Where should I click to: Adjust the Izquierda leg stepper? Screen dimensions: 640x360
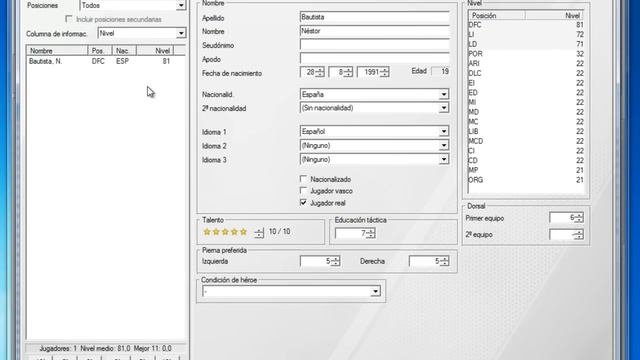[x=335, y=261]
